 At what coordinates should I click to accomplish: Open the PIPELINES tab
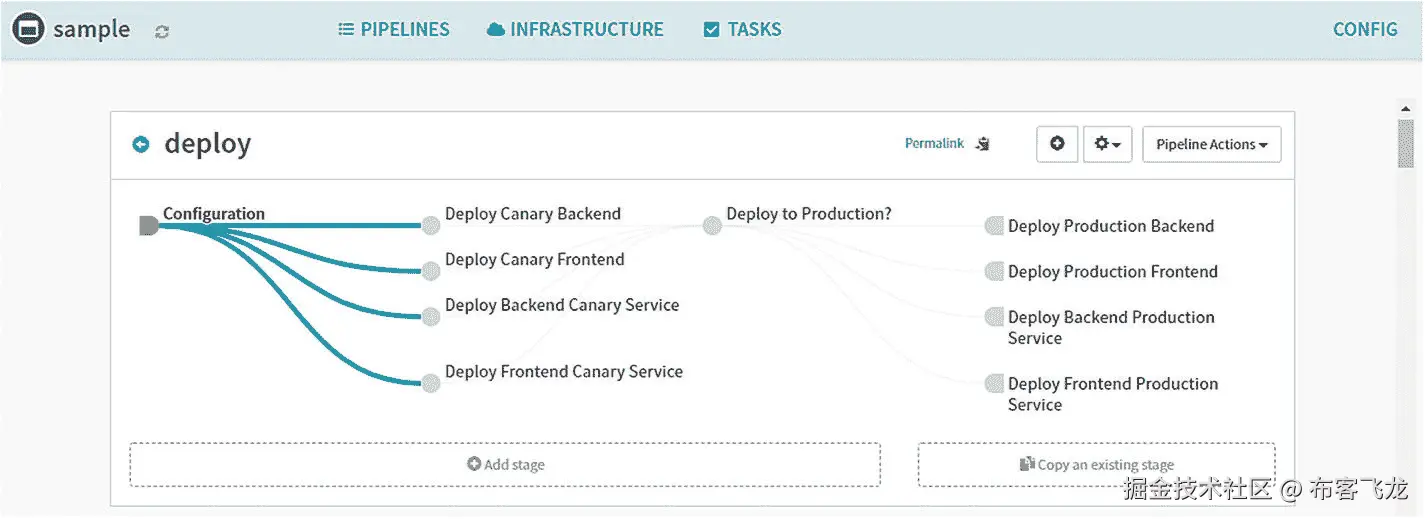coord(394,29)
